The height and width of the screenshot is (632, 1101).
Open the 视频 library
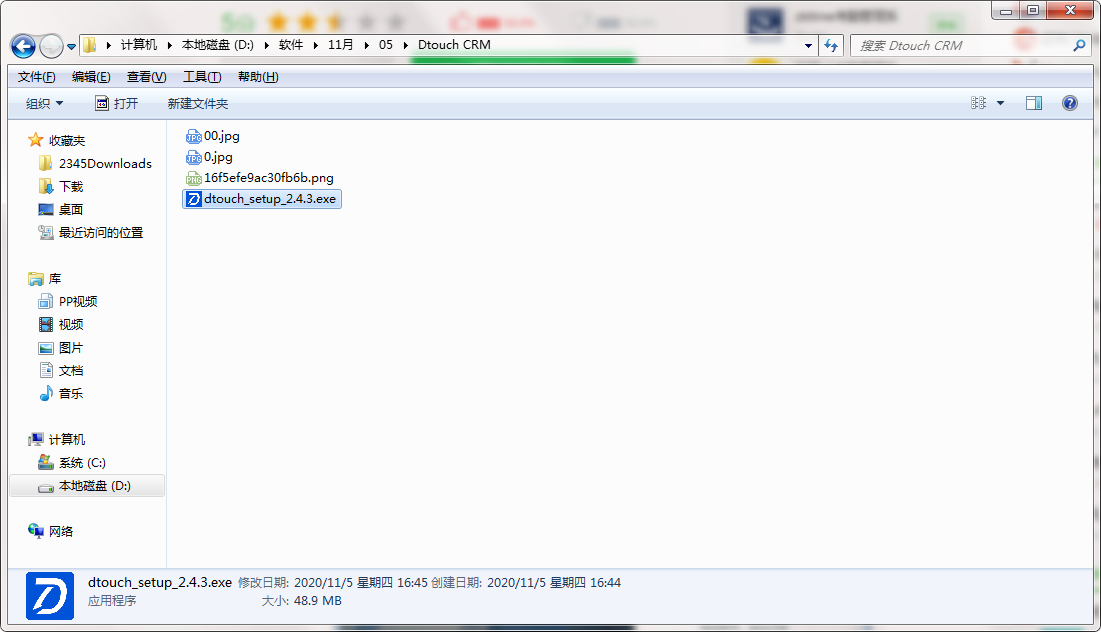coord(71,324)
